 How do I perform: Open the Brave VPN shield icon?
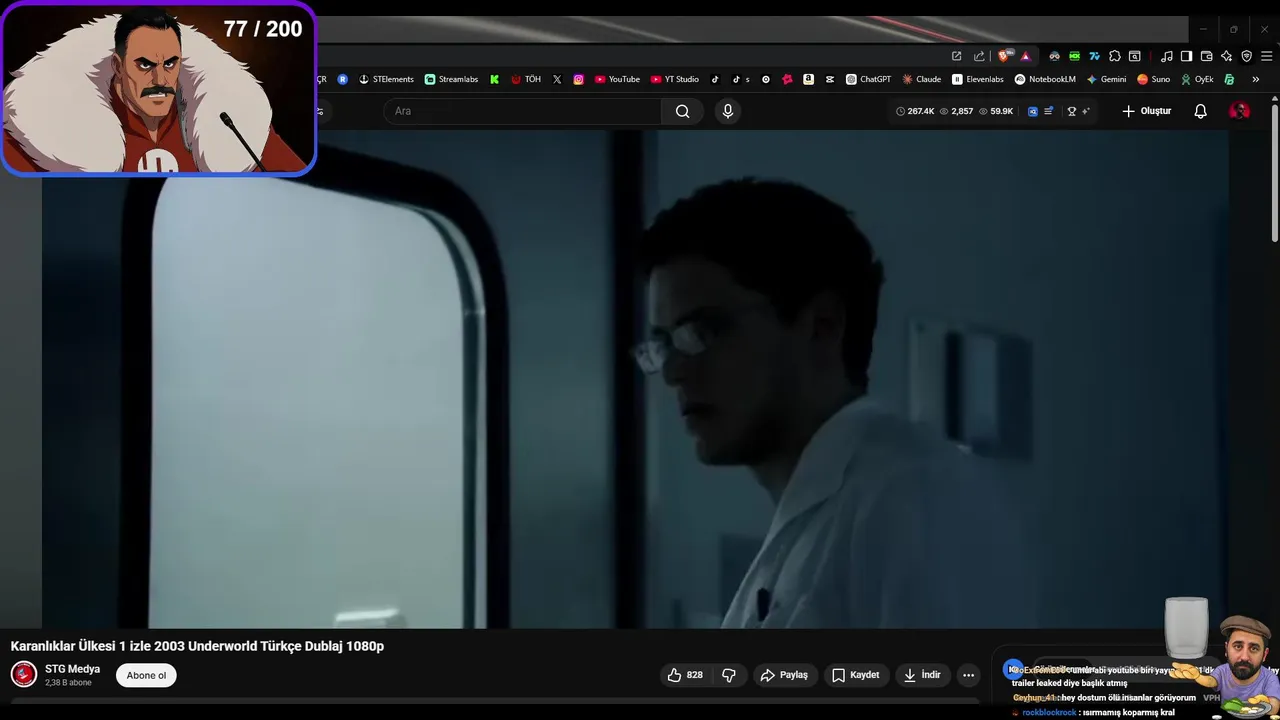click(x=1246, y=56)
